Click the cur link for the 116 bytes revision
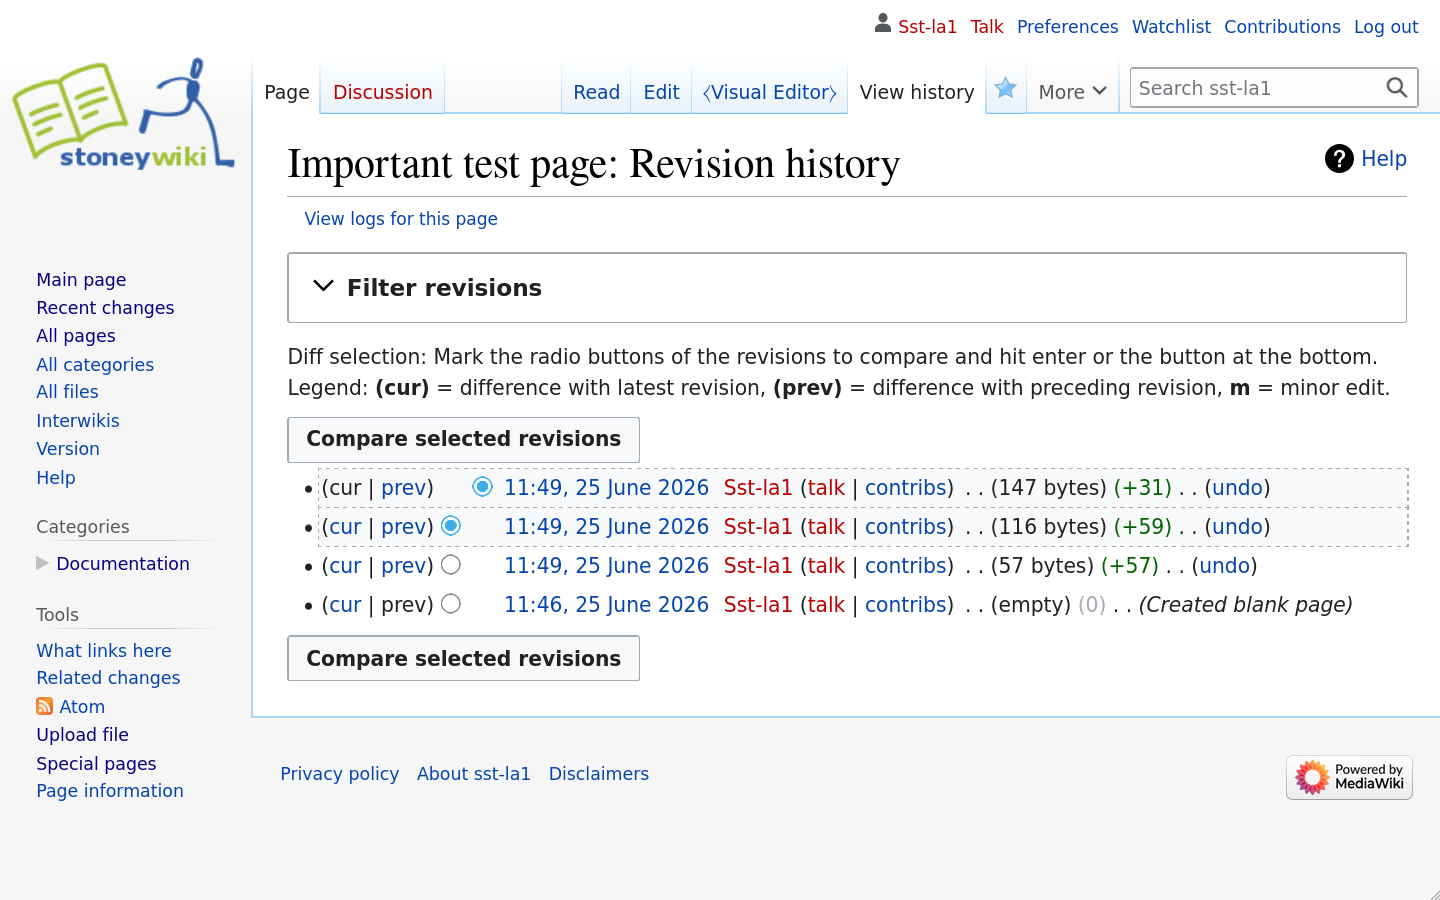This screenshot has width=1440, height=900. coord(345,527)
